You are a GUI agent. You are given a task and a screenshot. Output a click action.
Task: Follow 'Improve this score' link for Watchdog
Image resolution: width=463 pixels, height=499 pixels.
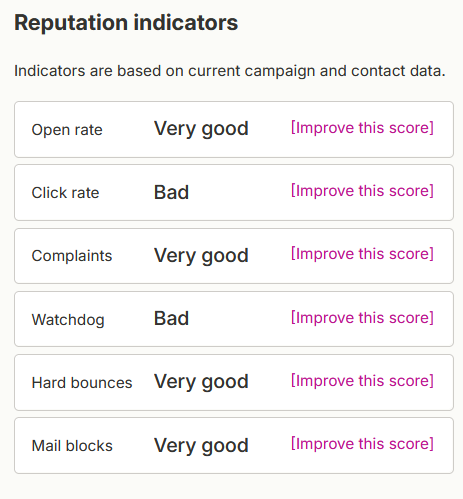point(362,318)
